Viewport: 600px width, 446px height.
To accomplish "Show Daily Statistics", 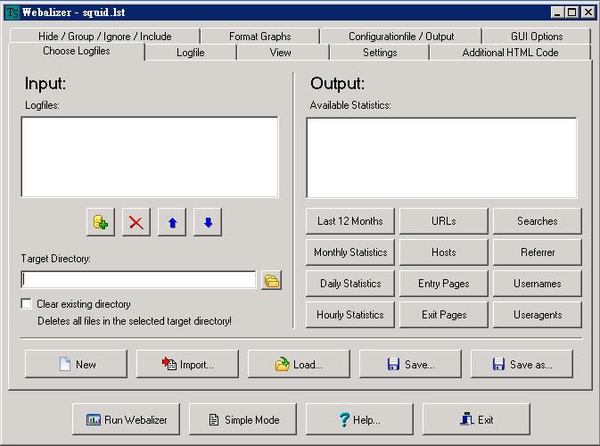I will [x=350, y=283].
